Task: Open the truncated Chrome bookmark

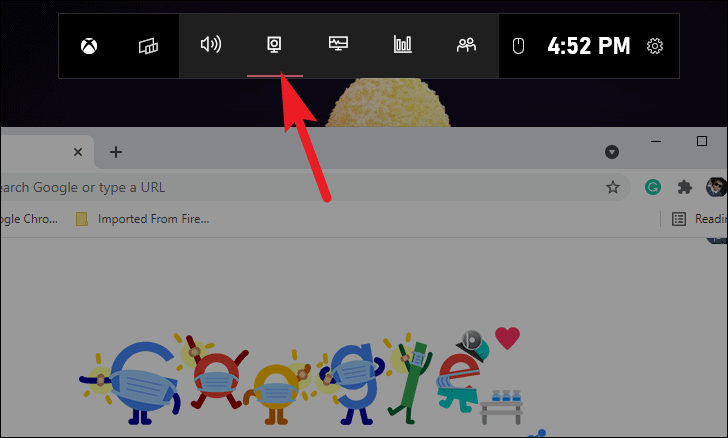Action: [29, 219]
